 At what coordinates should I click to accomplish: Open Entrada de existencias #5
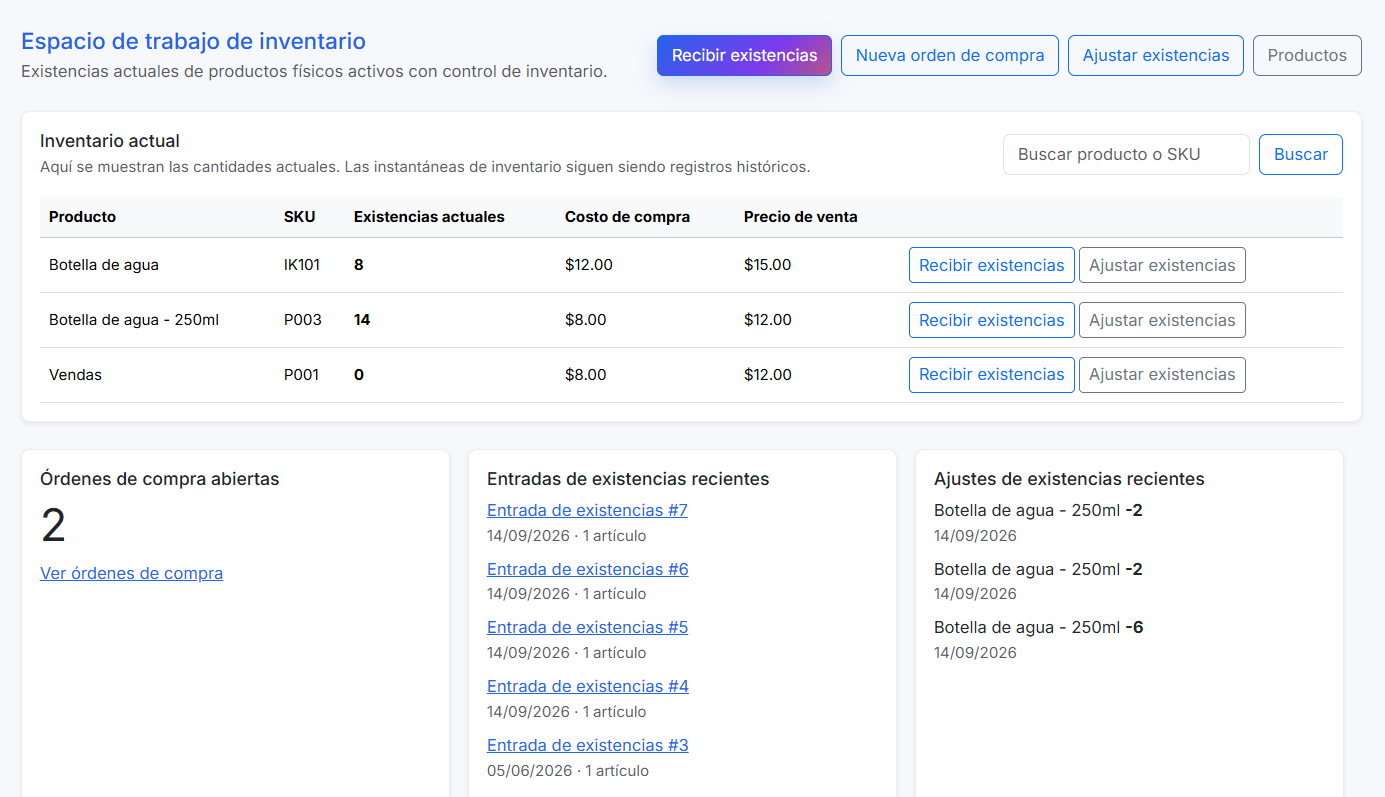(x=587, y=627)
